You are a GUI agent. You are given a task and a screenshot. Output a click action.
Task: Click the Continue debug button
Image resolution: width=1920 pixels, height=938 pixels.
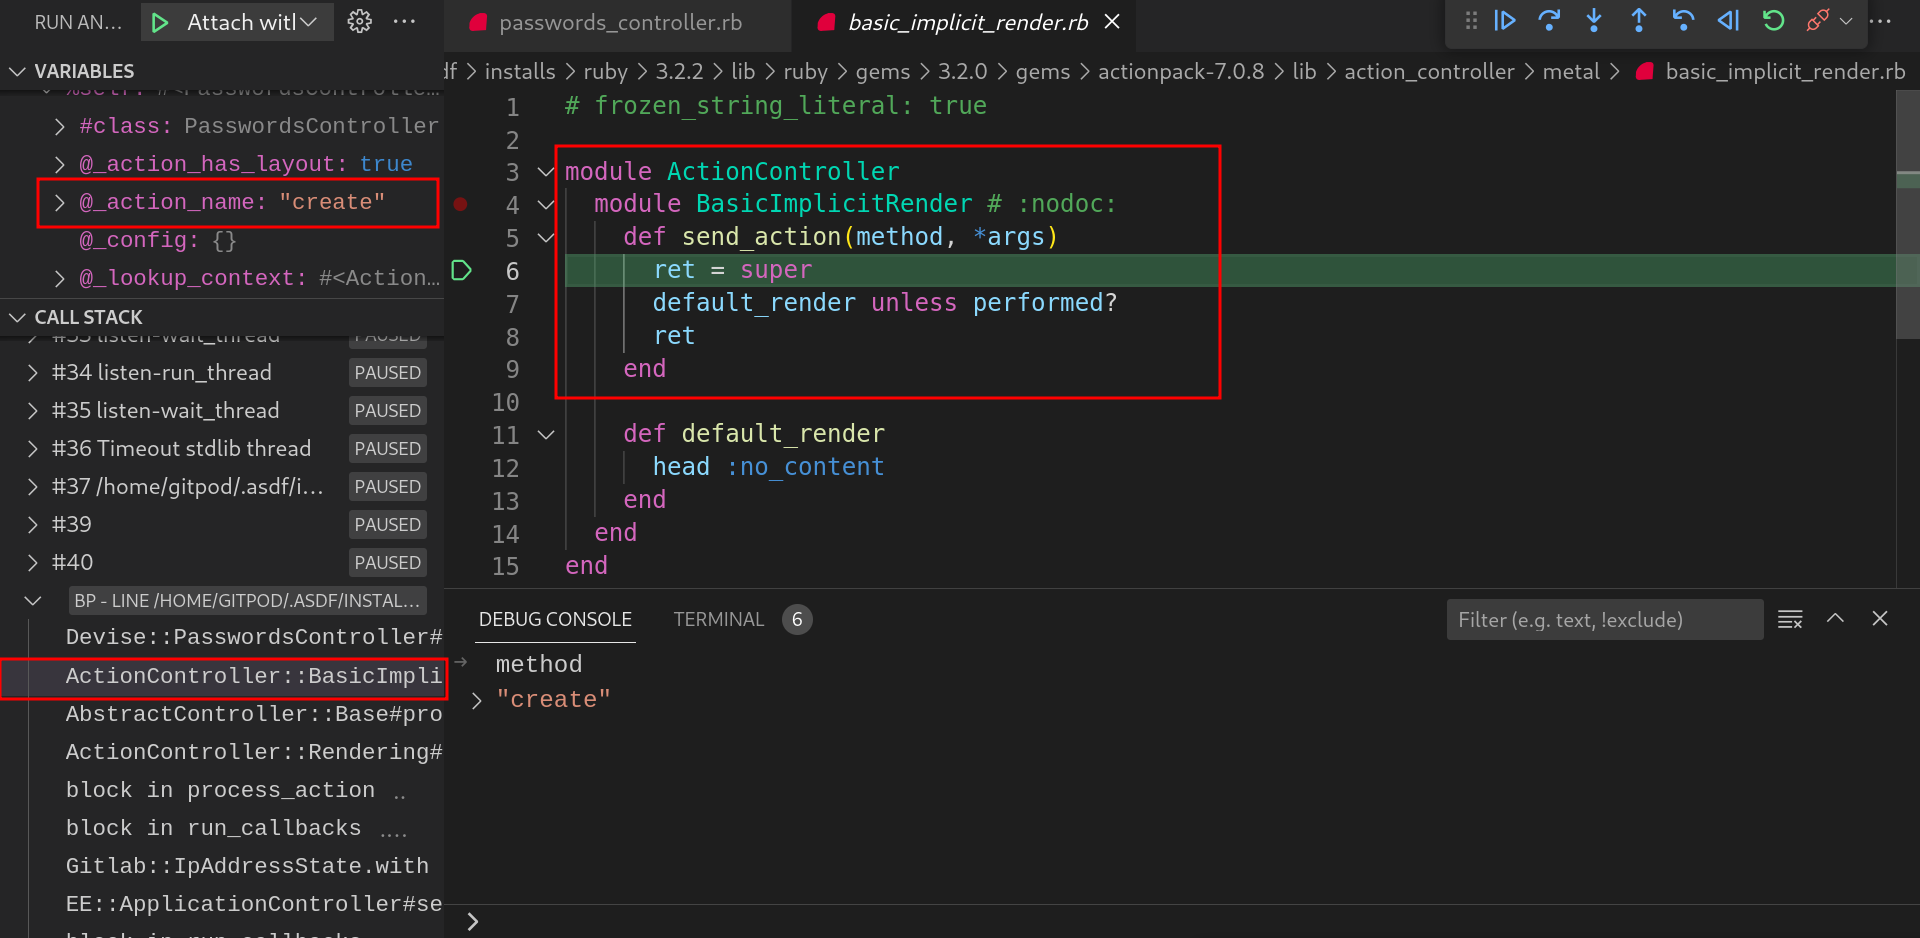click(1505, 21)
